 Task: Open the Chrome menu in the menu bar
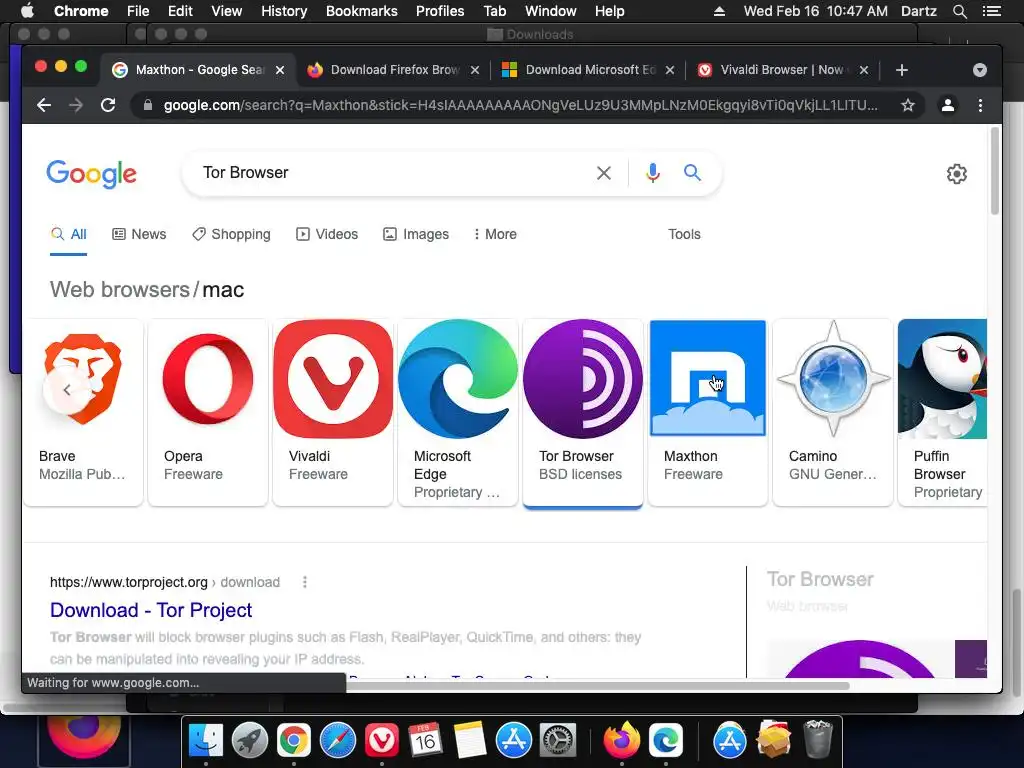[x=81, y=11]
